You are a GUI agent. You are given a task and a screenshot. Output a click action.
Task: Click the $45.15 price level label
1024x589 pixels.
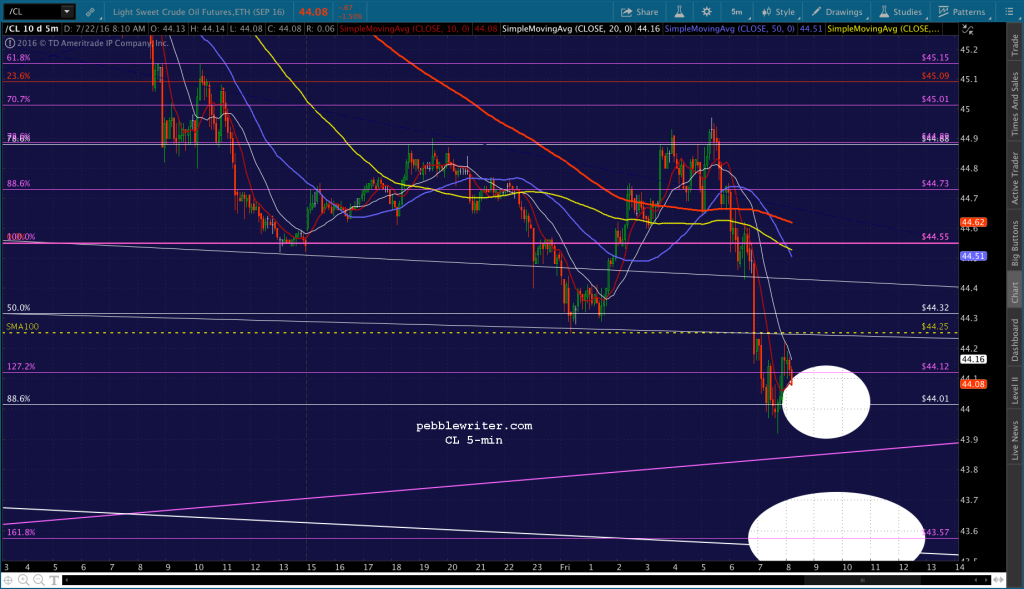[x=935, y=57]
